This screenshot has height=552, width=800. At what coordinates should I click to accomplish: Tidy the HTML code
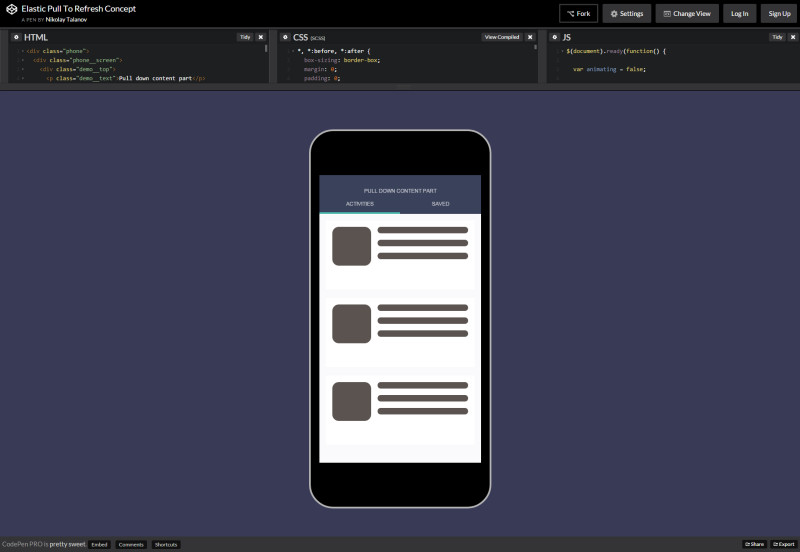coord(245,37)
